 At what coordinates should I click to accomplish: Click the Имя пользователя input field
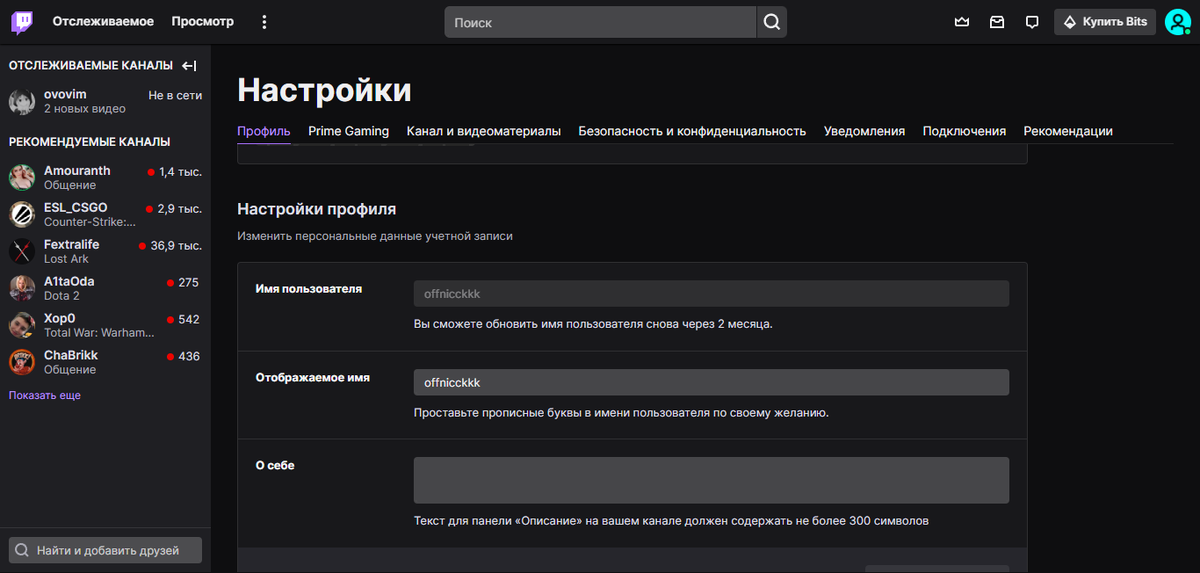point(711,293)
